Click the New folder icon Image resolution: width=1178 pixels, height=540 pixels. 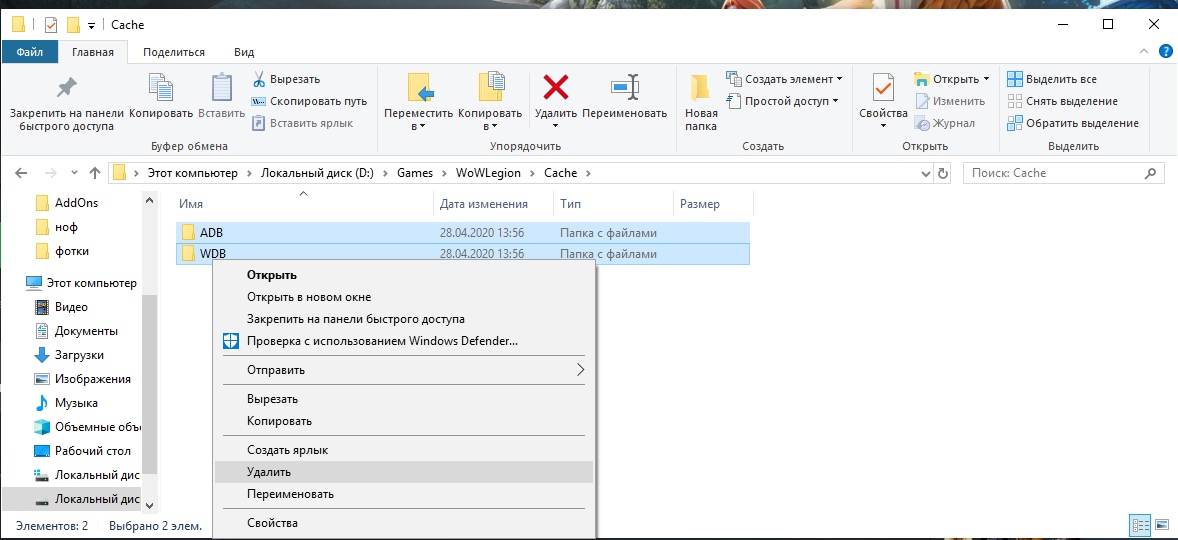(x=701, y=88)
